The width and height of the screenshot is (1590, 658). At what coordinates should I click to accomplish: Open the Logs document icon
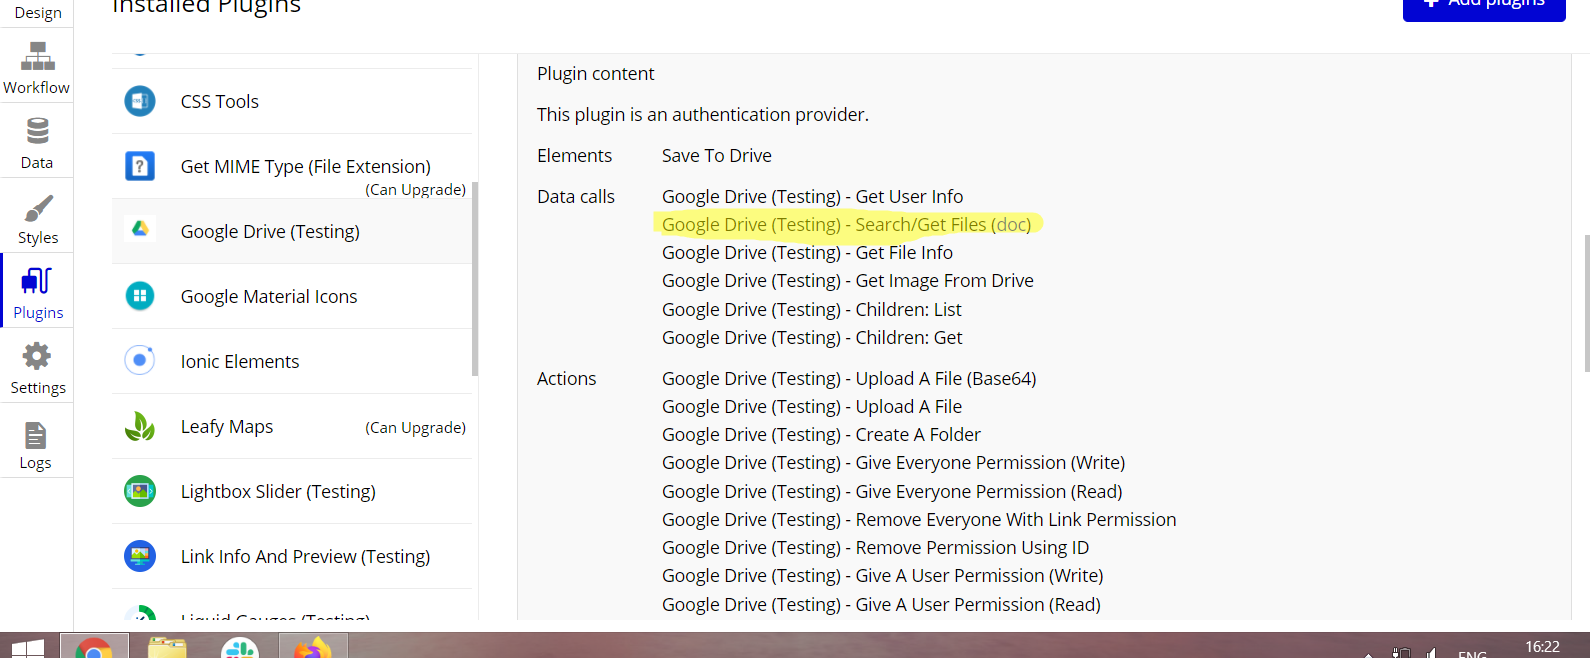coord(36,435)
